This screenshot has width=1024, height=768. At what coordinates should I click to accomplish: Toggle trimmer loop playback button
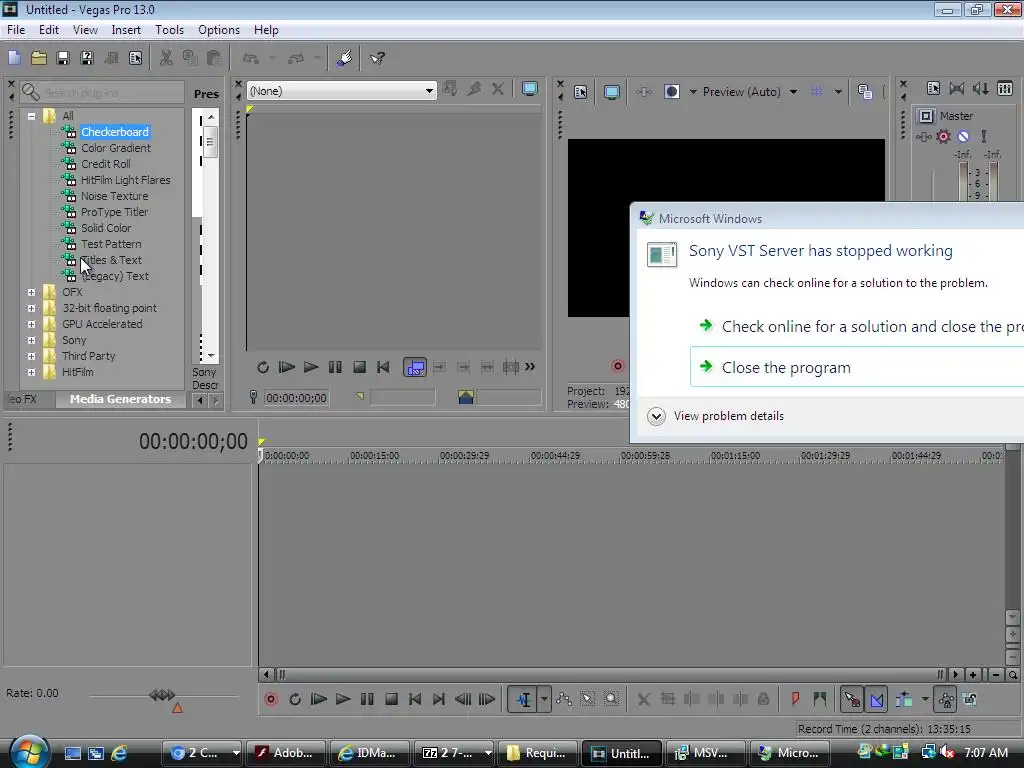click(x=263, y=367)
